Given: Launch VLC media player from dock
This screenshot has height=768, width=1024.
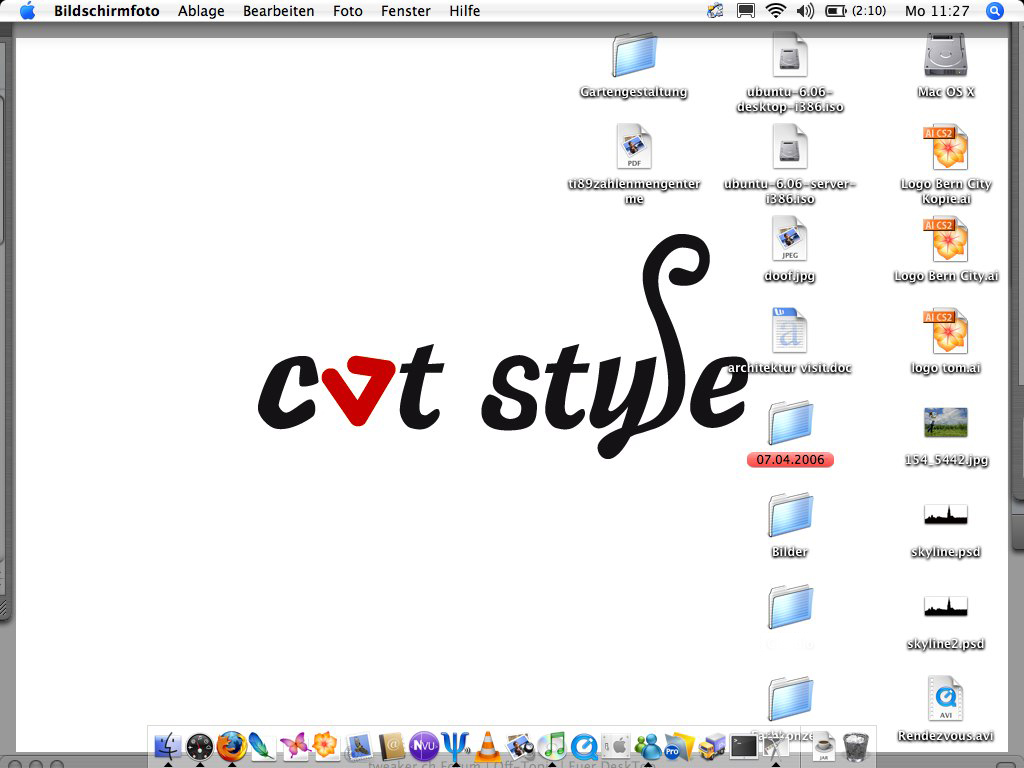Looking at the screenshot, I should coord(487,746).
